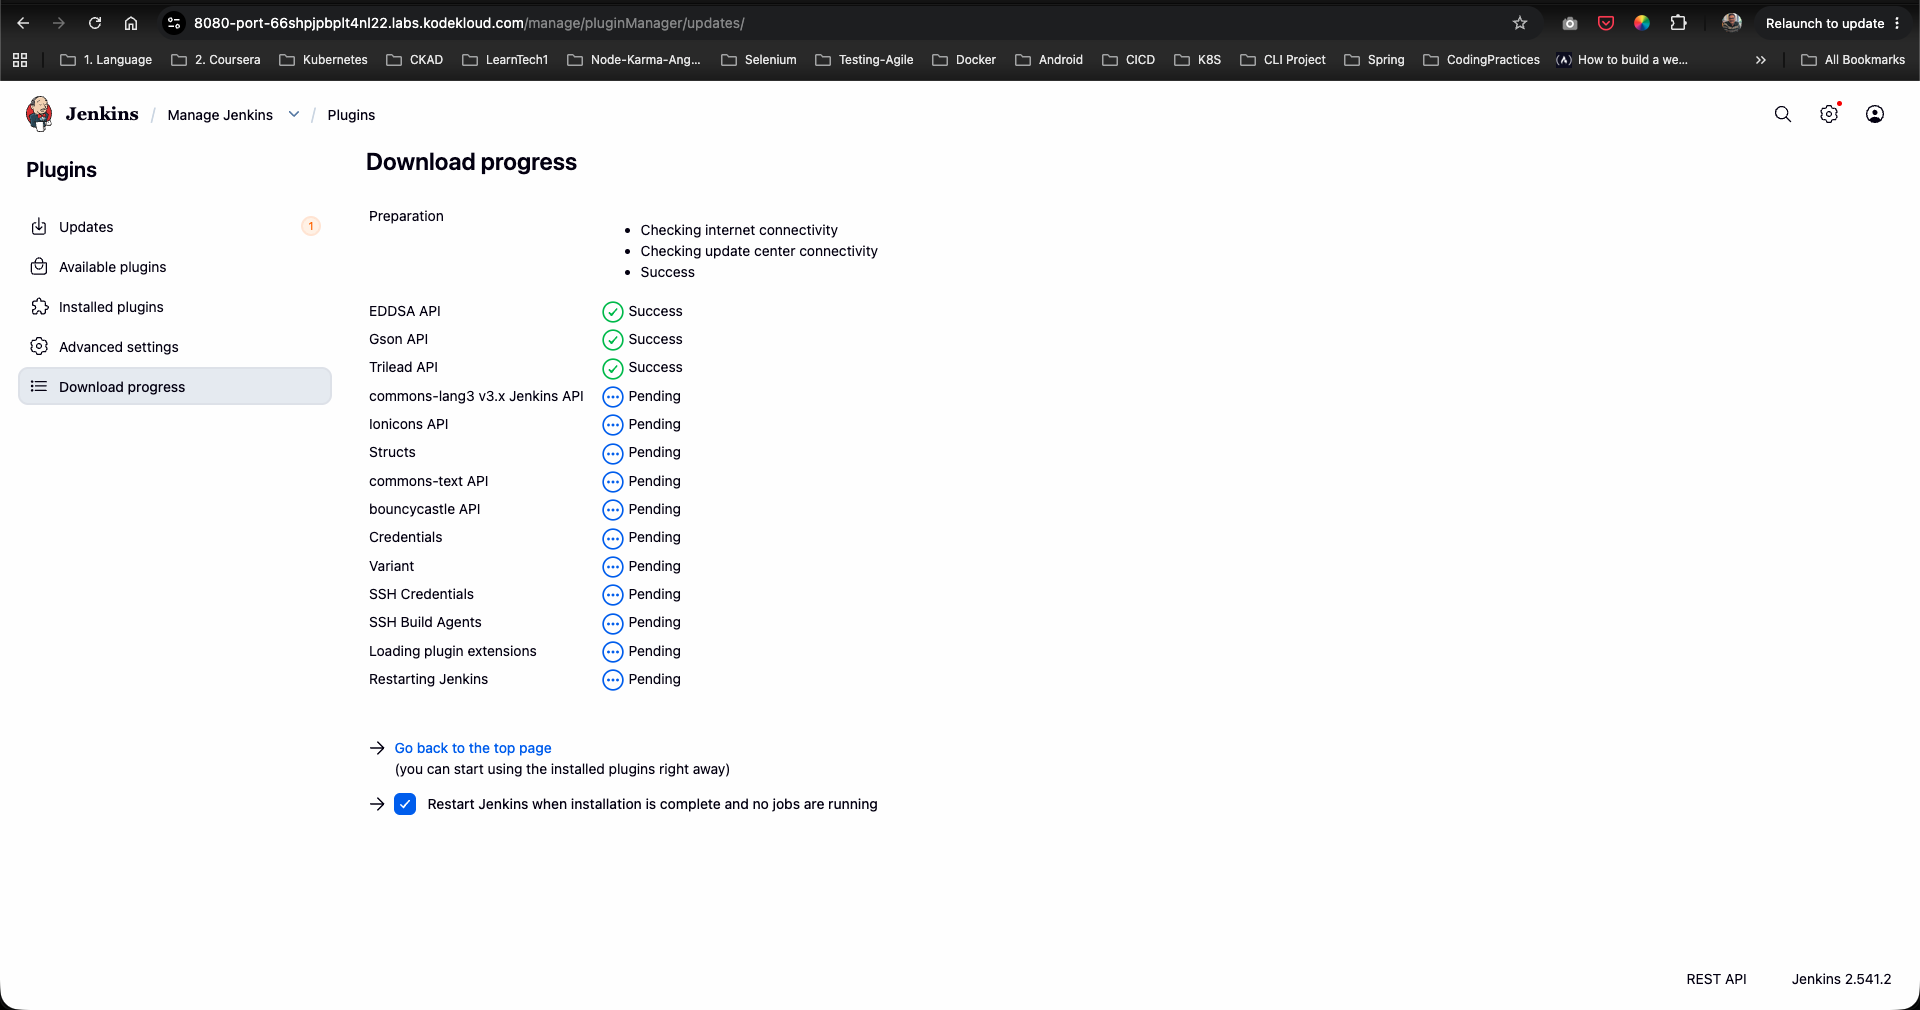Reload the page in browser
The height and width of the screenshot is (1010, 1920).
[x=95, y=23]
